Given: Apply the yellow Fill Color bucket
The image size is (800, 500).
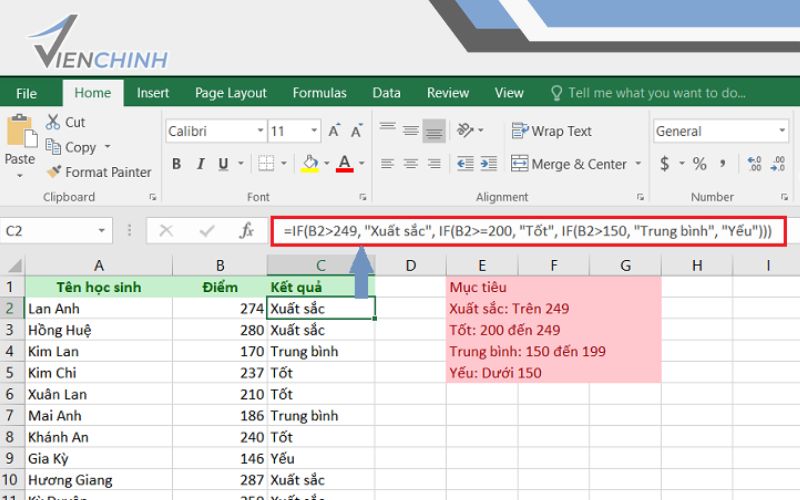Looking at the screenshot, I should point(309,163).
